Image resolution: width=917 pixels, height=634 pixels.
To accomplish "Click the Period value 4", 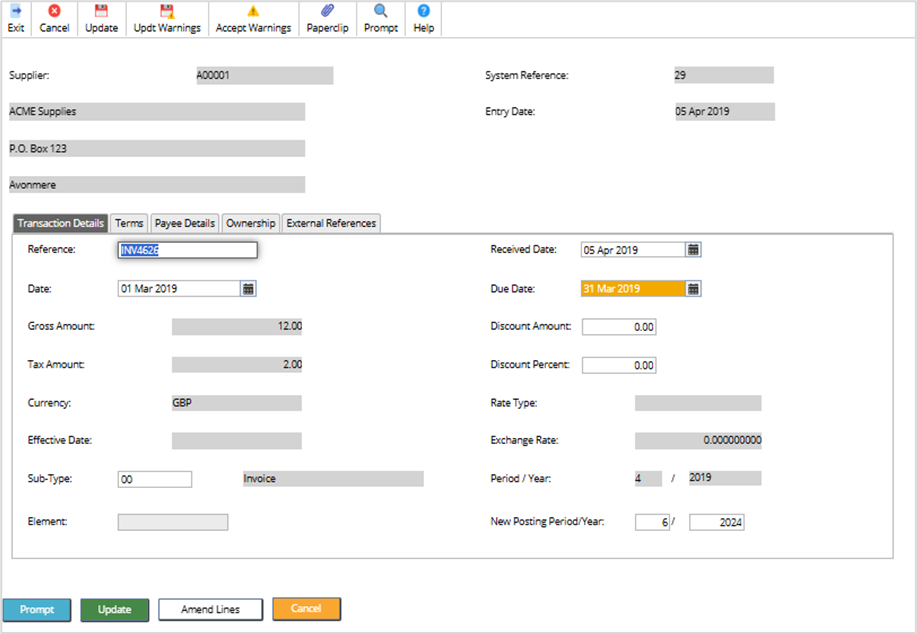I will point(649,478).
